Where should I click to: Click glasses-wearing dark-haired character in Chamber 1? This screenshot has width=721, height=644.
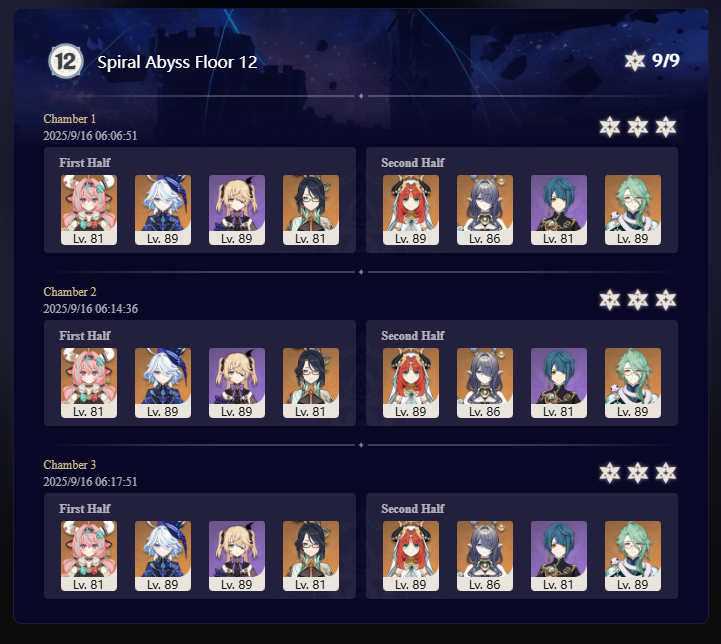click(x=311, y=210)
